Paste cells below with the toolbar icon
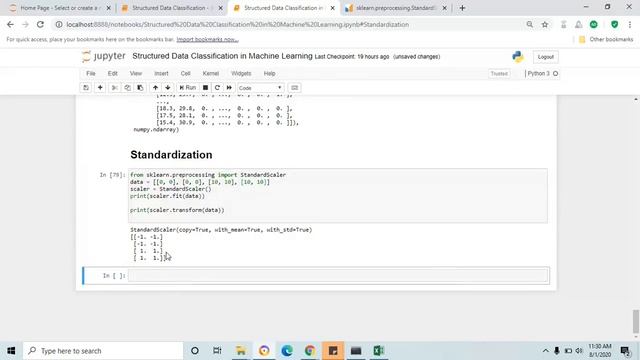 coord(140,88)
